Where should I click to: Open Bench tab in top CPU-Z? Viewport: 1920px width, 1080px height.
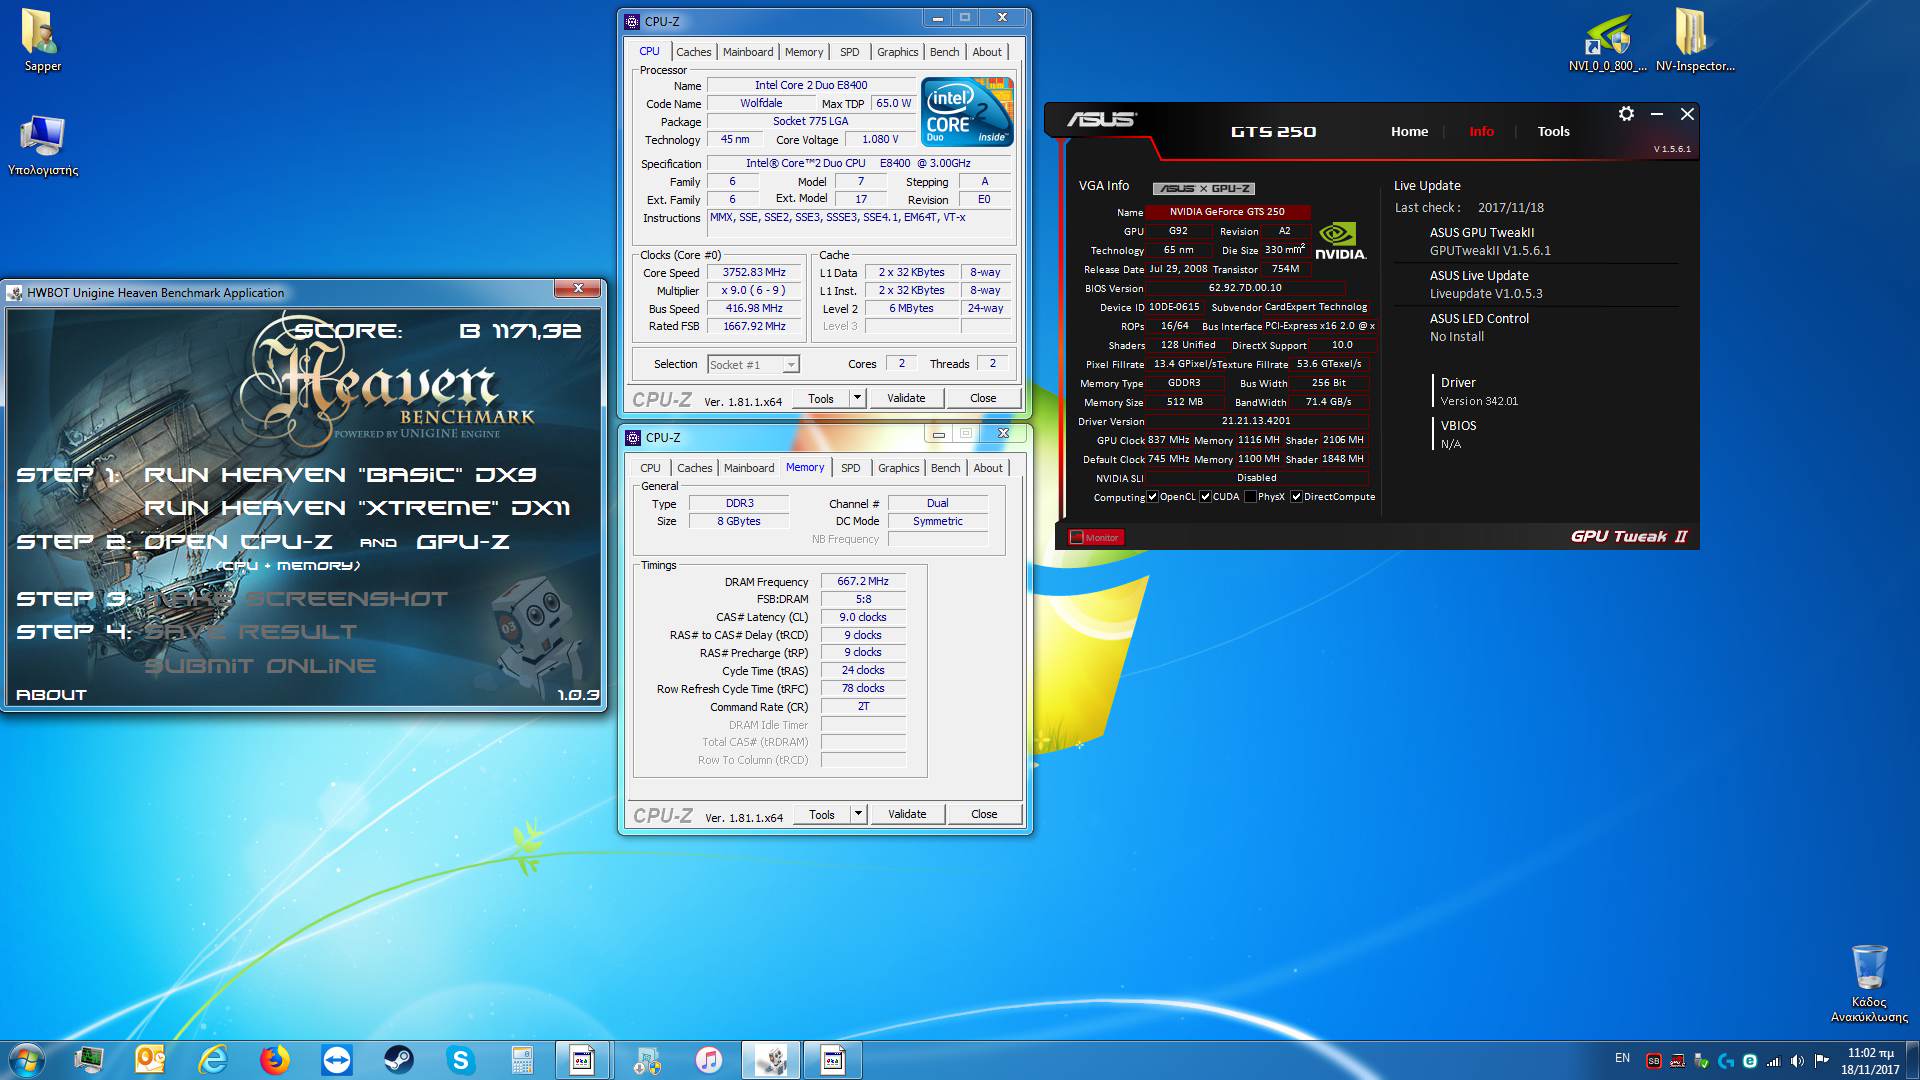(x=944, y=52)
